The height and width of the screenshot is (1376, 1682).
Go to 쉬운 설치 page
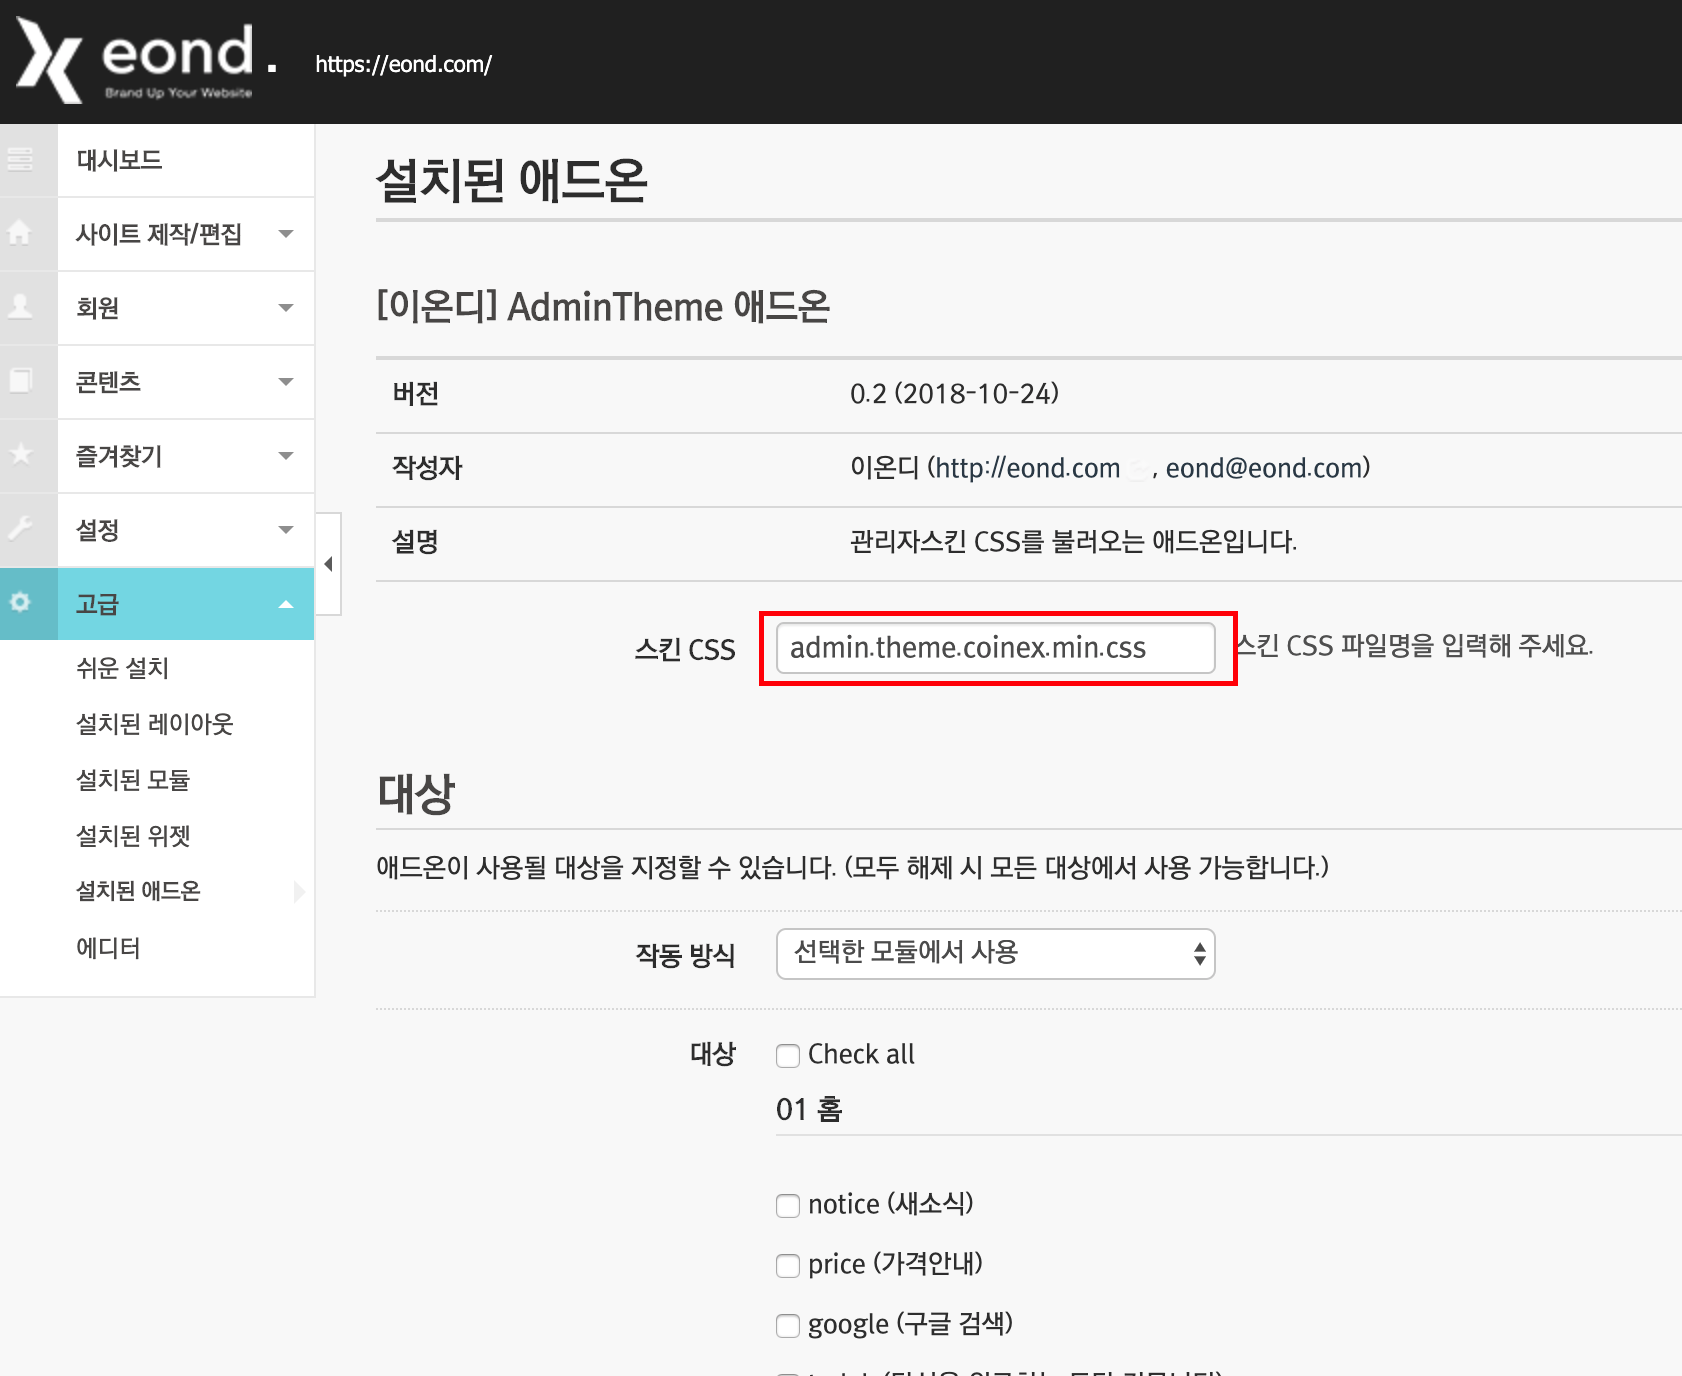click(x=122, y=668)
